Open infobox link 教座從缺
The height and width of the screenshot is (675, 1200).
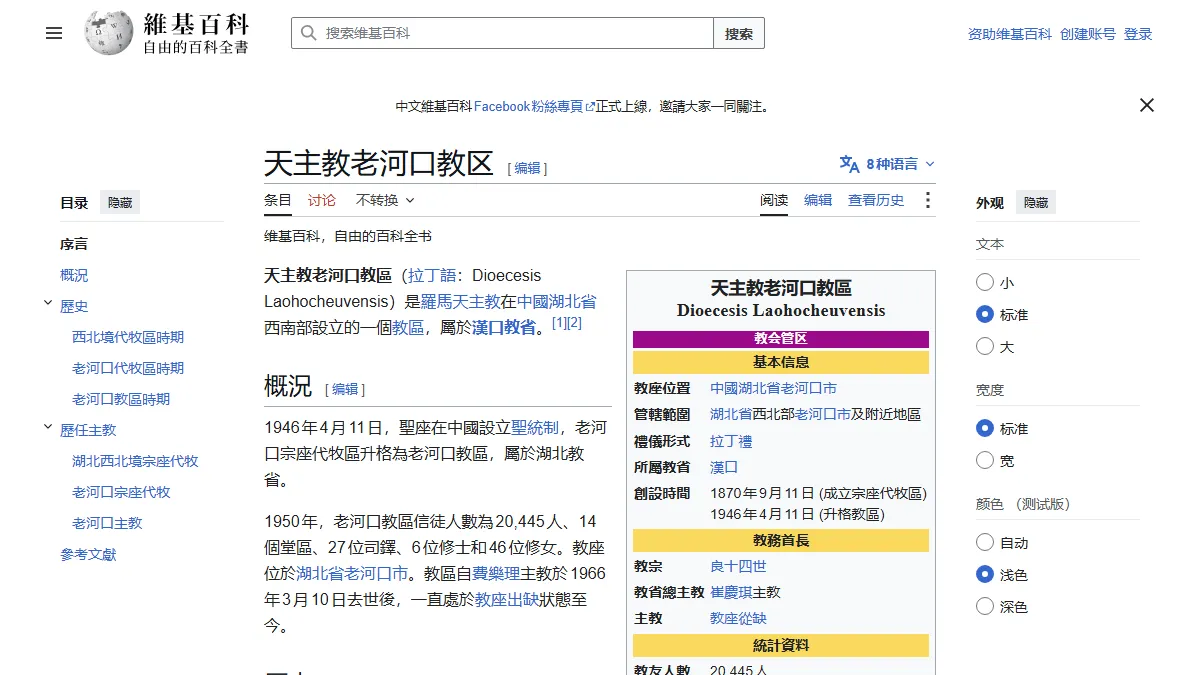point(738,618)
